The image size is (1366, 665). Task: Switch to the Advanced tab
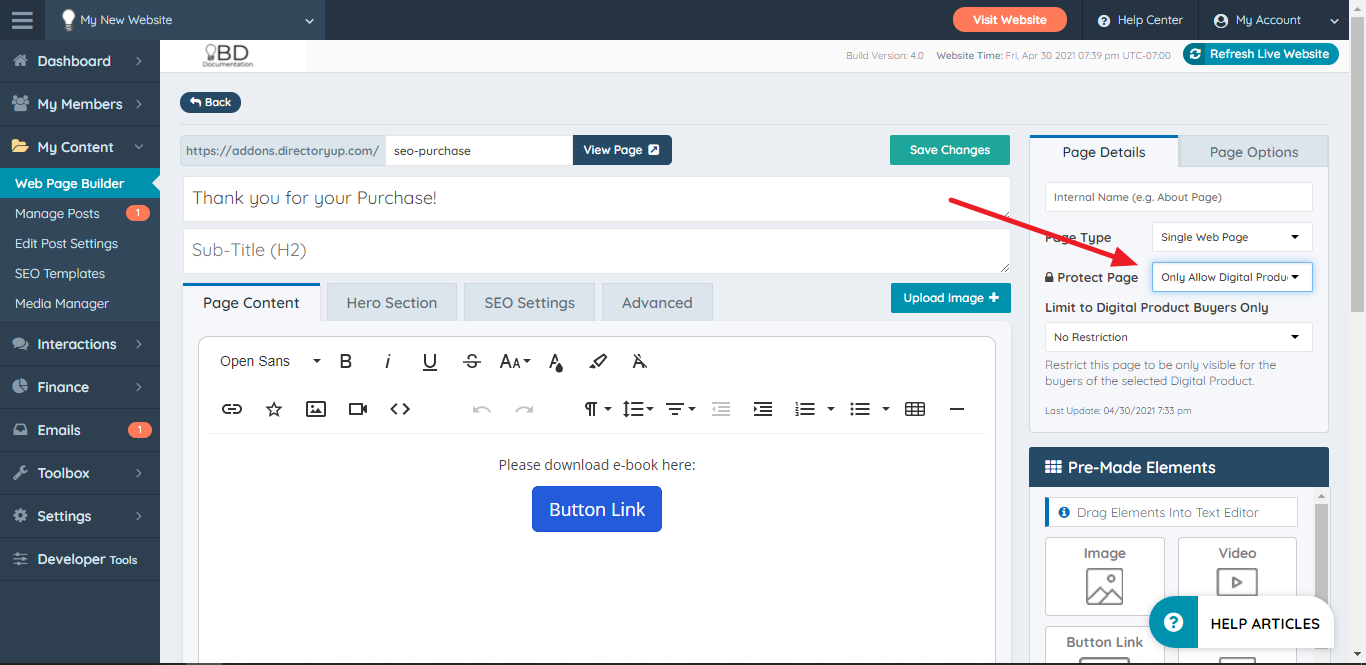[657, 302]
